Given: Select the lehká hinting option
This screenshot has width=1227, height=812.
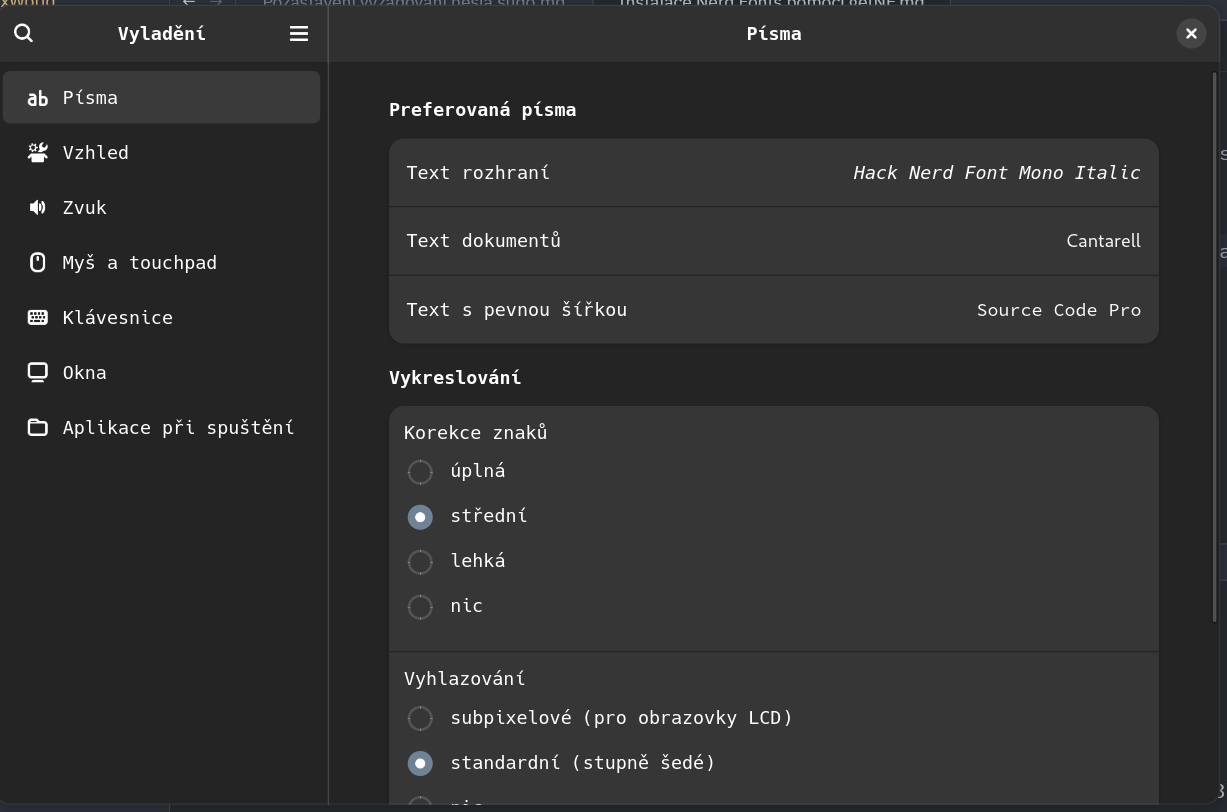Looking at the screenshot, I should click(420, 562).
